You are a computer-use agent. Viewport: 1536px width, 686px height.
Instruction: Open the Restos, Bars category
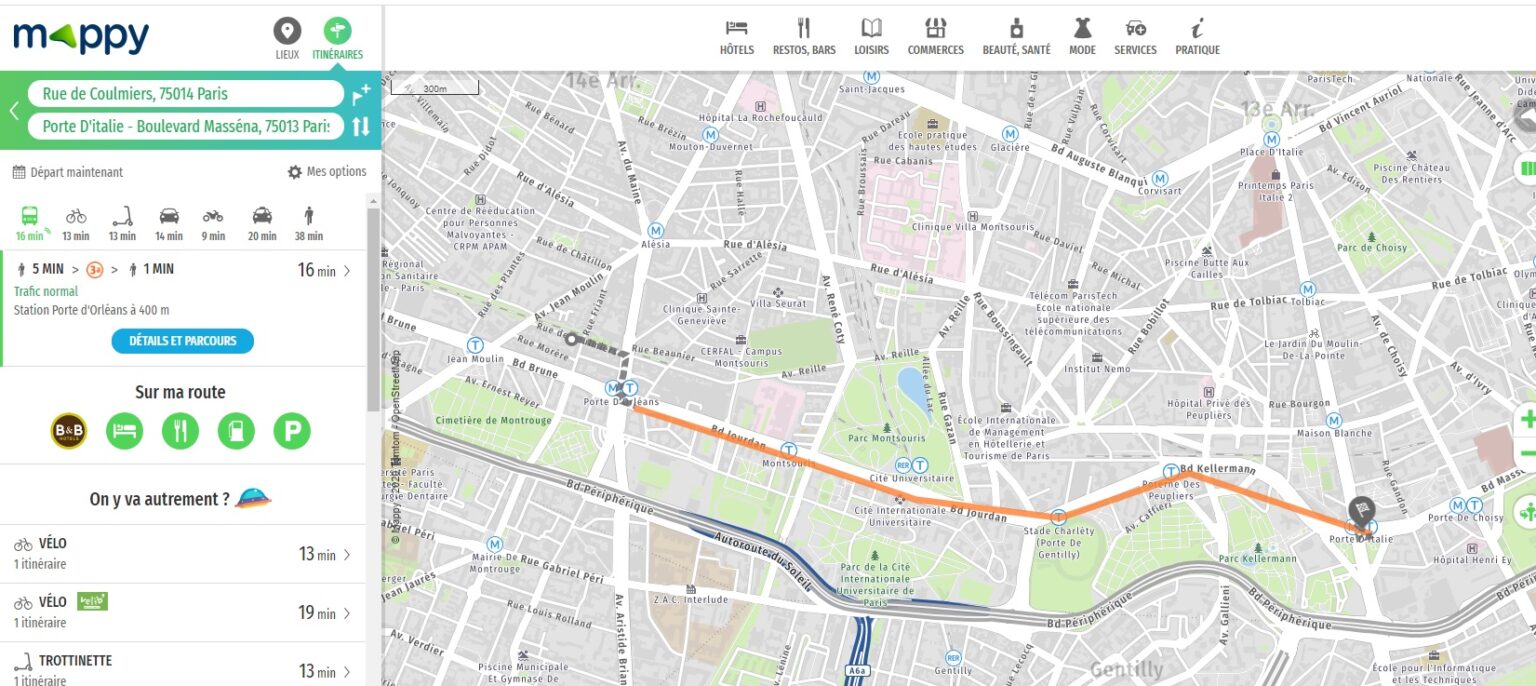click(x=804, y=37)
